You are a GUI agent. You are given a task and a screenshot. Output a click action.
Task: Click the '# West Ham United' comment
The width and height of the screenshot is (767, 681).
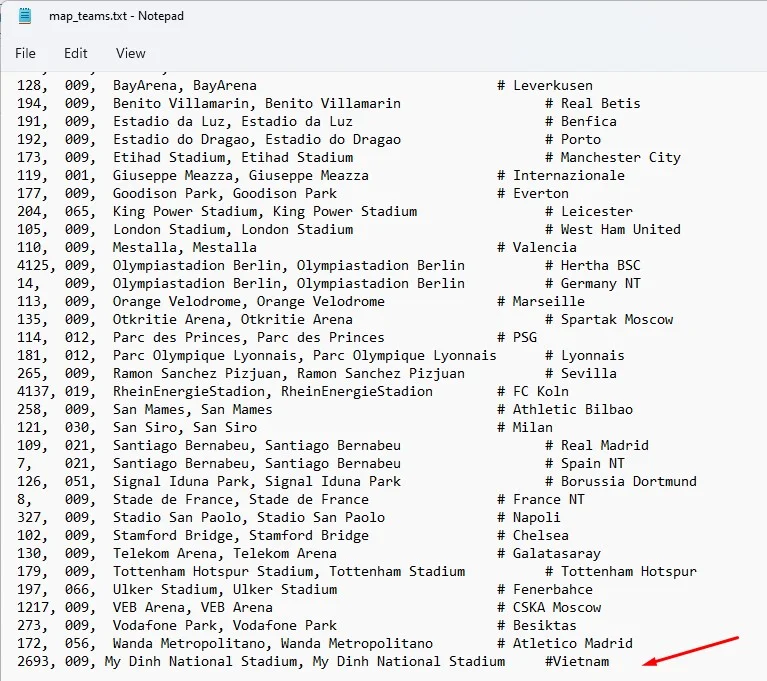click(x=613, y=229)
